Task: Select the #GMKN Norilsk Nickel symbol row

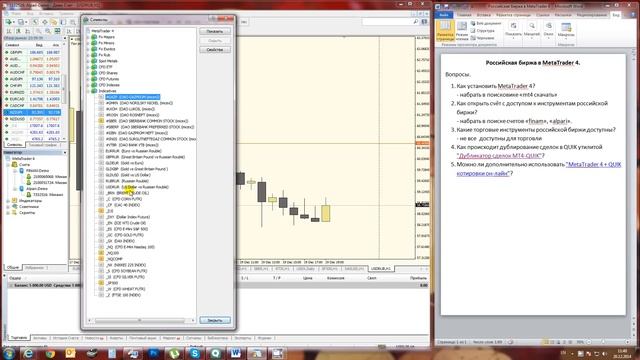Action: tap(139, 103)
